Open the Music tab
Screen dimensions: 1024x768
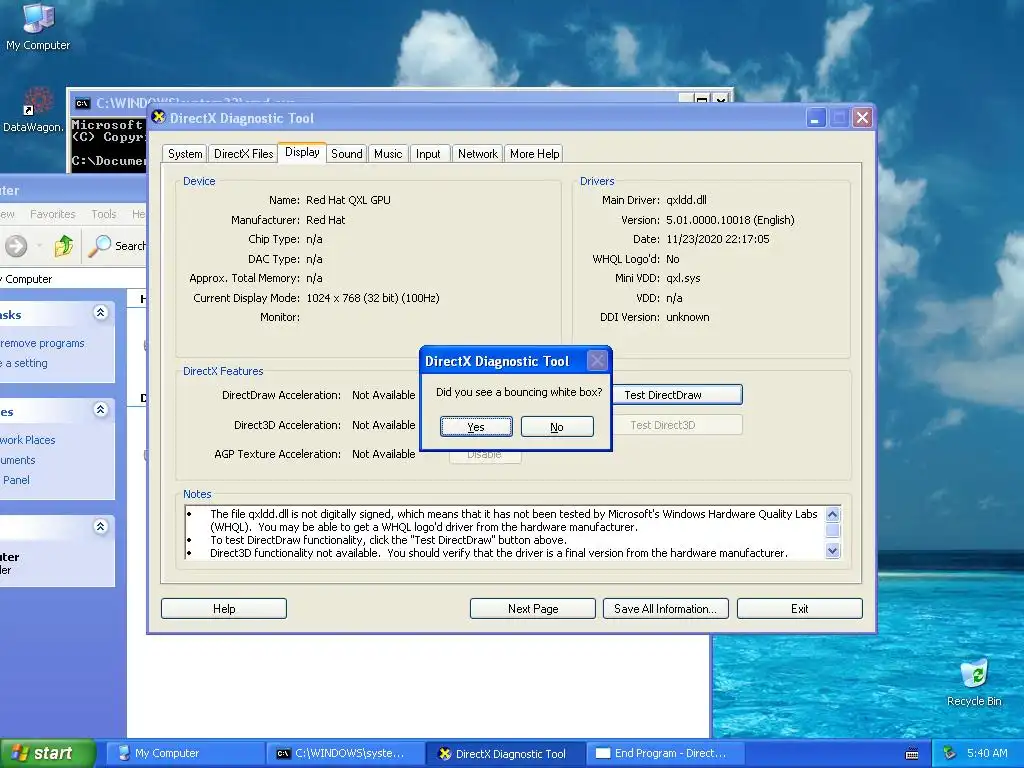(x=388, y=153)
